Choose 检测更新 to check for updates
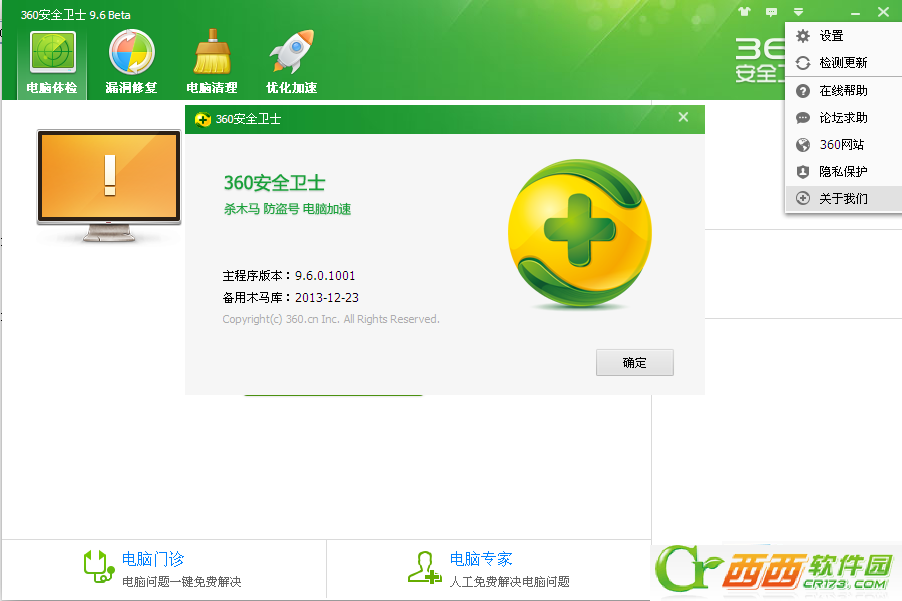The height and width of the screenshot is (601, 902). [x=843, y=63]
